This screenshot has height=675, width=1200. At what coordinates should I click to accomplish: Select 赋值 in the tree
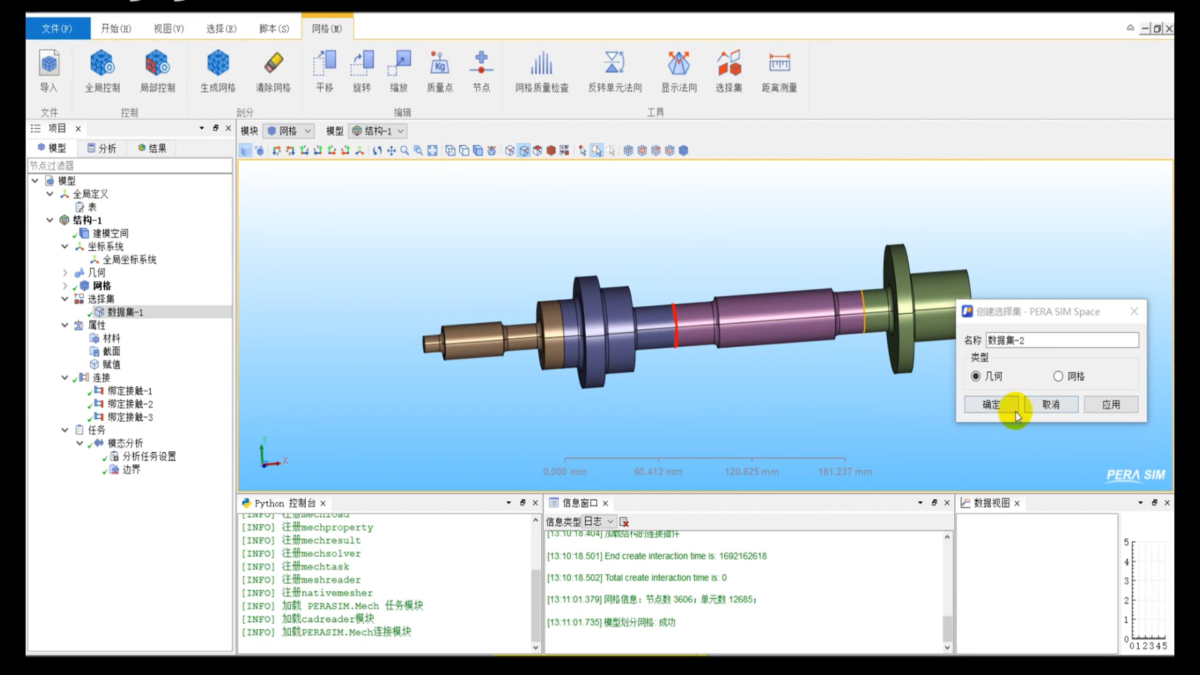[x=111, y=365]
